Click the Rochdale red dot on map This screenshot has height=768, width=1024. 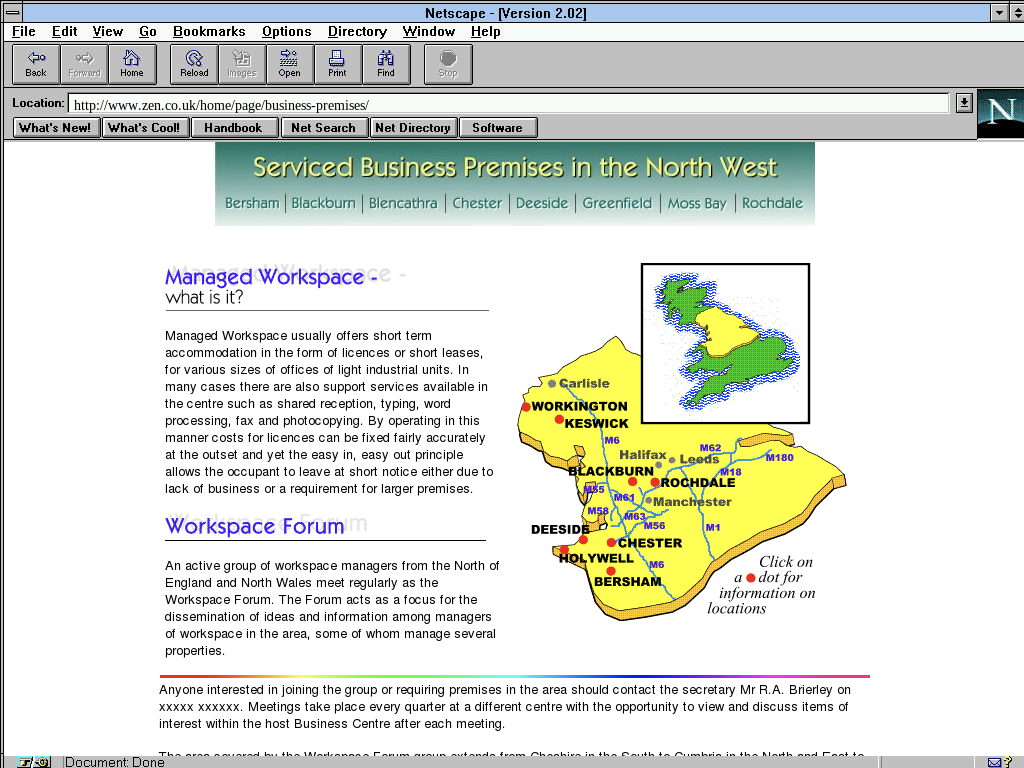click(x=655, y=482)
